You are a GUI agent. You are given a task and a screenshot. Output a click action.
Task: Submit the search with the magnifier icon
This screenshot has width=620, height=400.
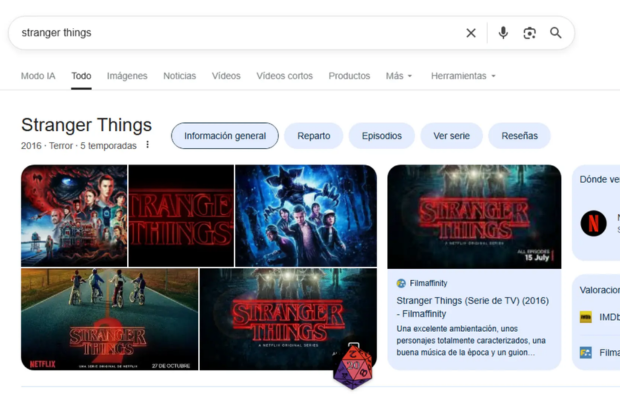(556, 33)
